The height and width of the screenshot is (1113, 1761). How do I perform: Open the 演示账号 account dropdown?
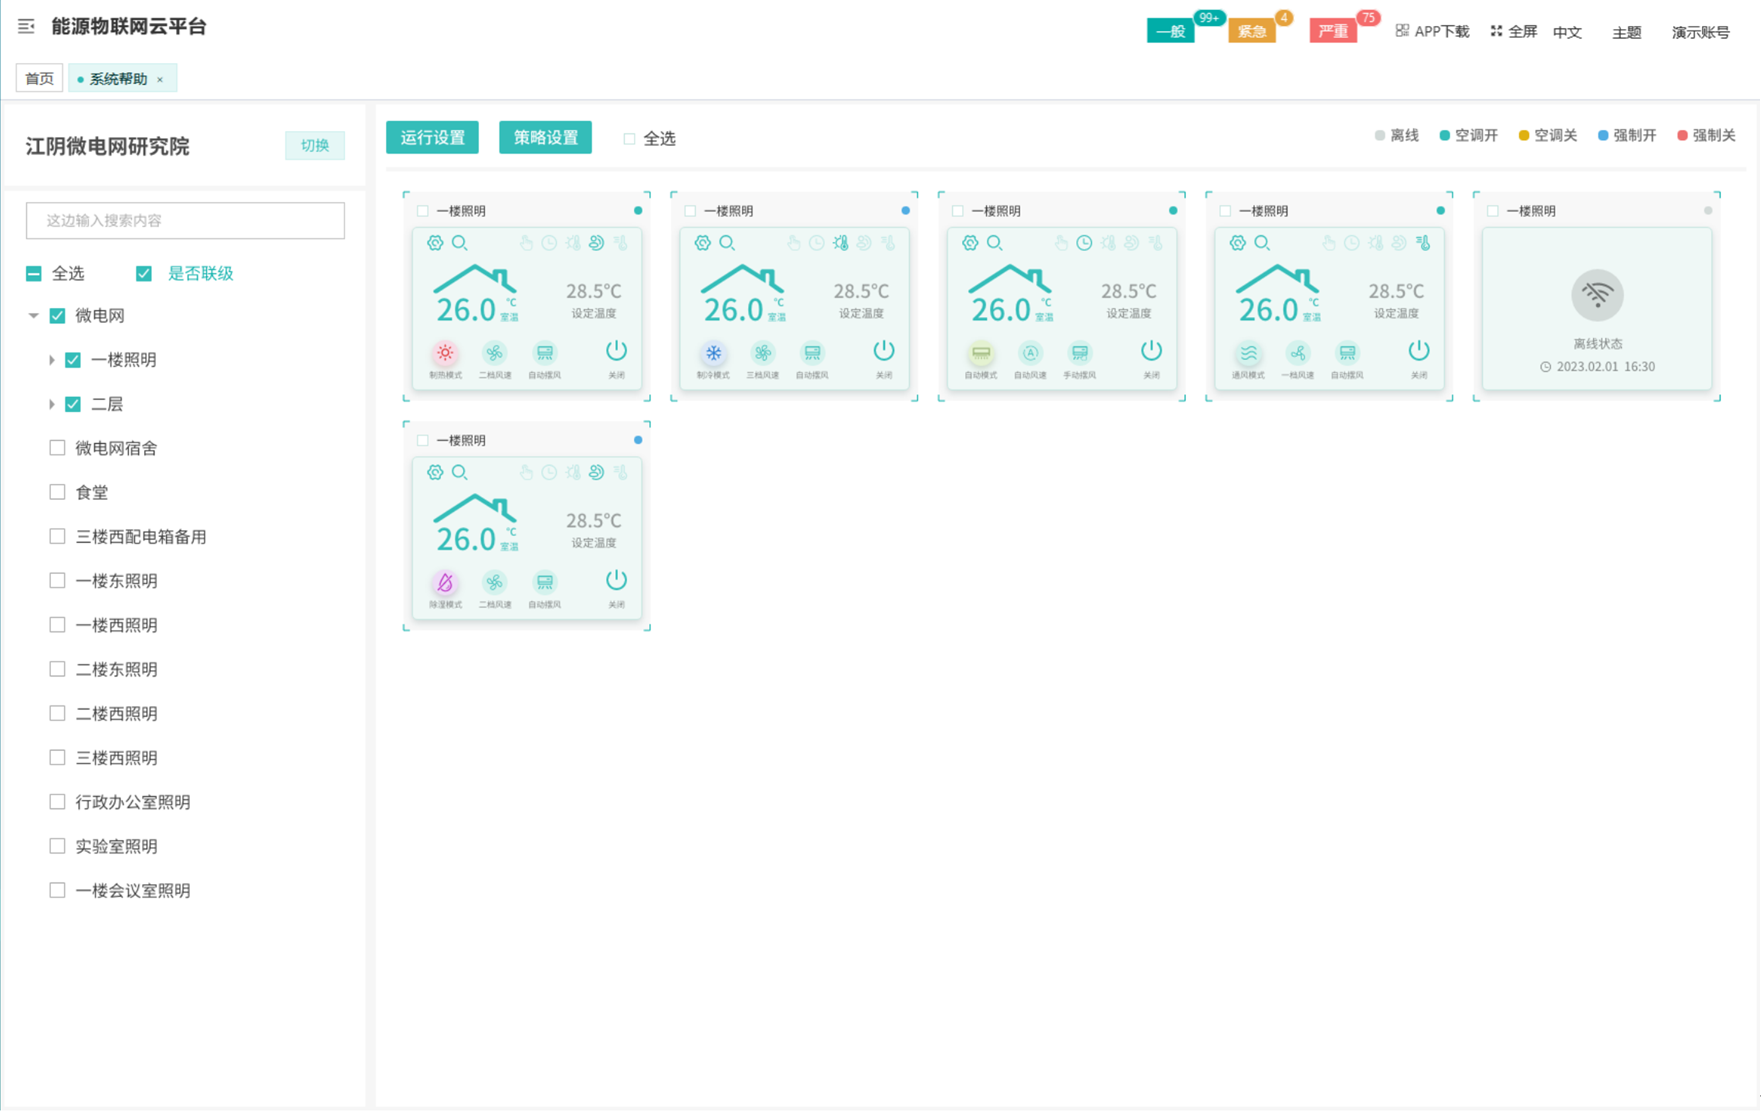click(x=1701, y=32)
